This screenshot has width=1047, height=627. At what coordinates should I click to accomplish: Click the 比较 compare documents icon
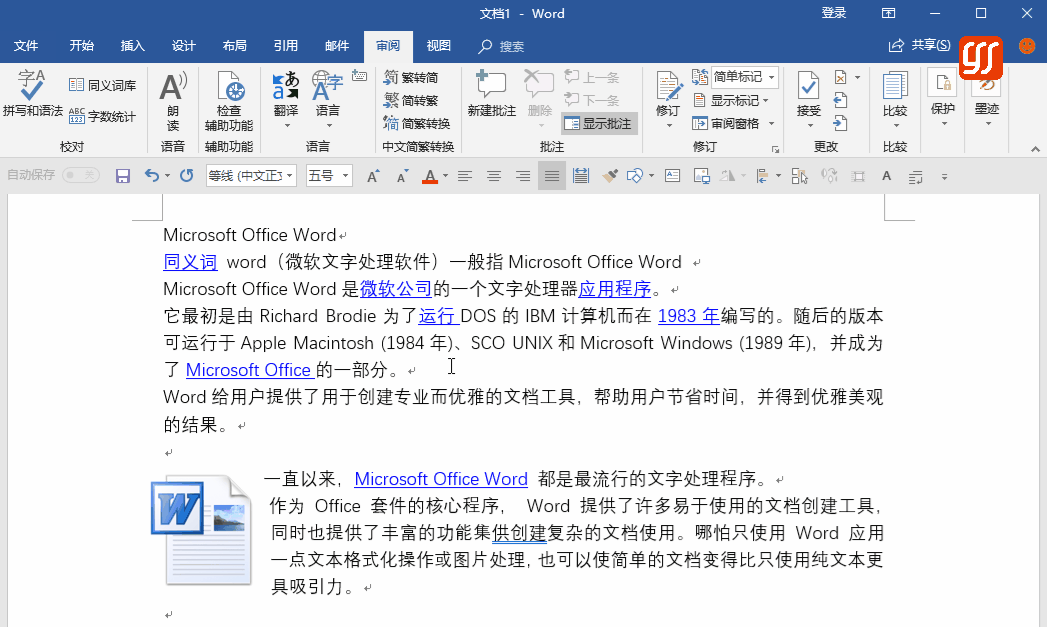[x=895, y=85]
